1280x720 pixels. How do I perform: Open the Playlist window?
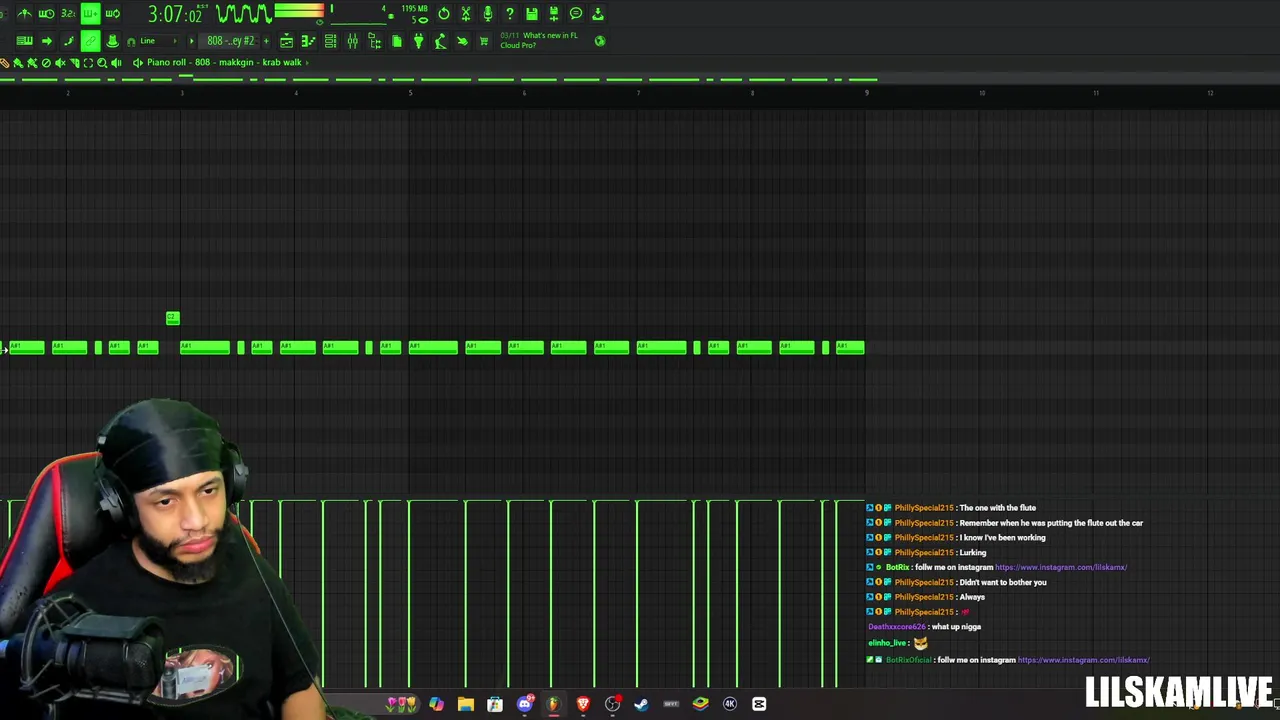[286, 41]
